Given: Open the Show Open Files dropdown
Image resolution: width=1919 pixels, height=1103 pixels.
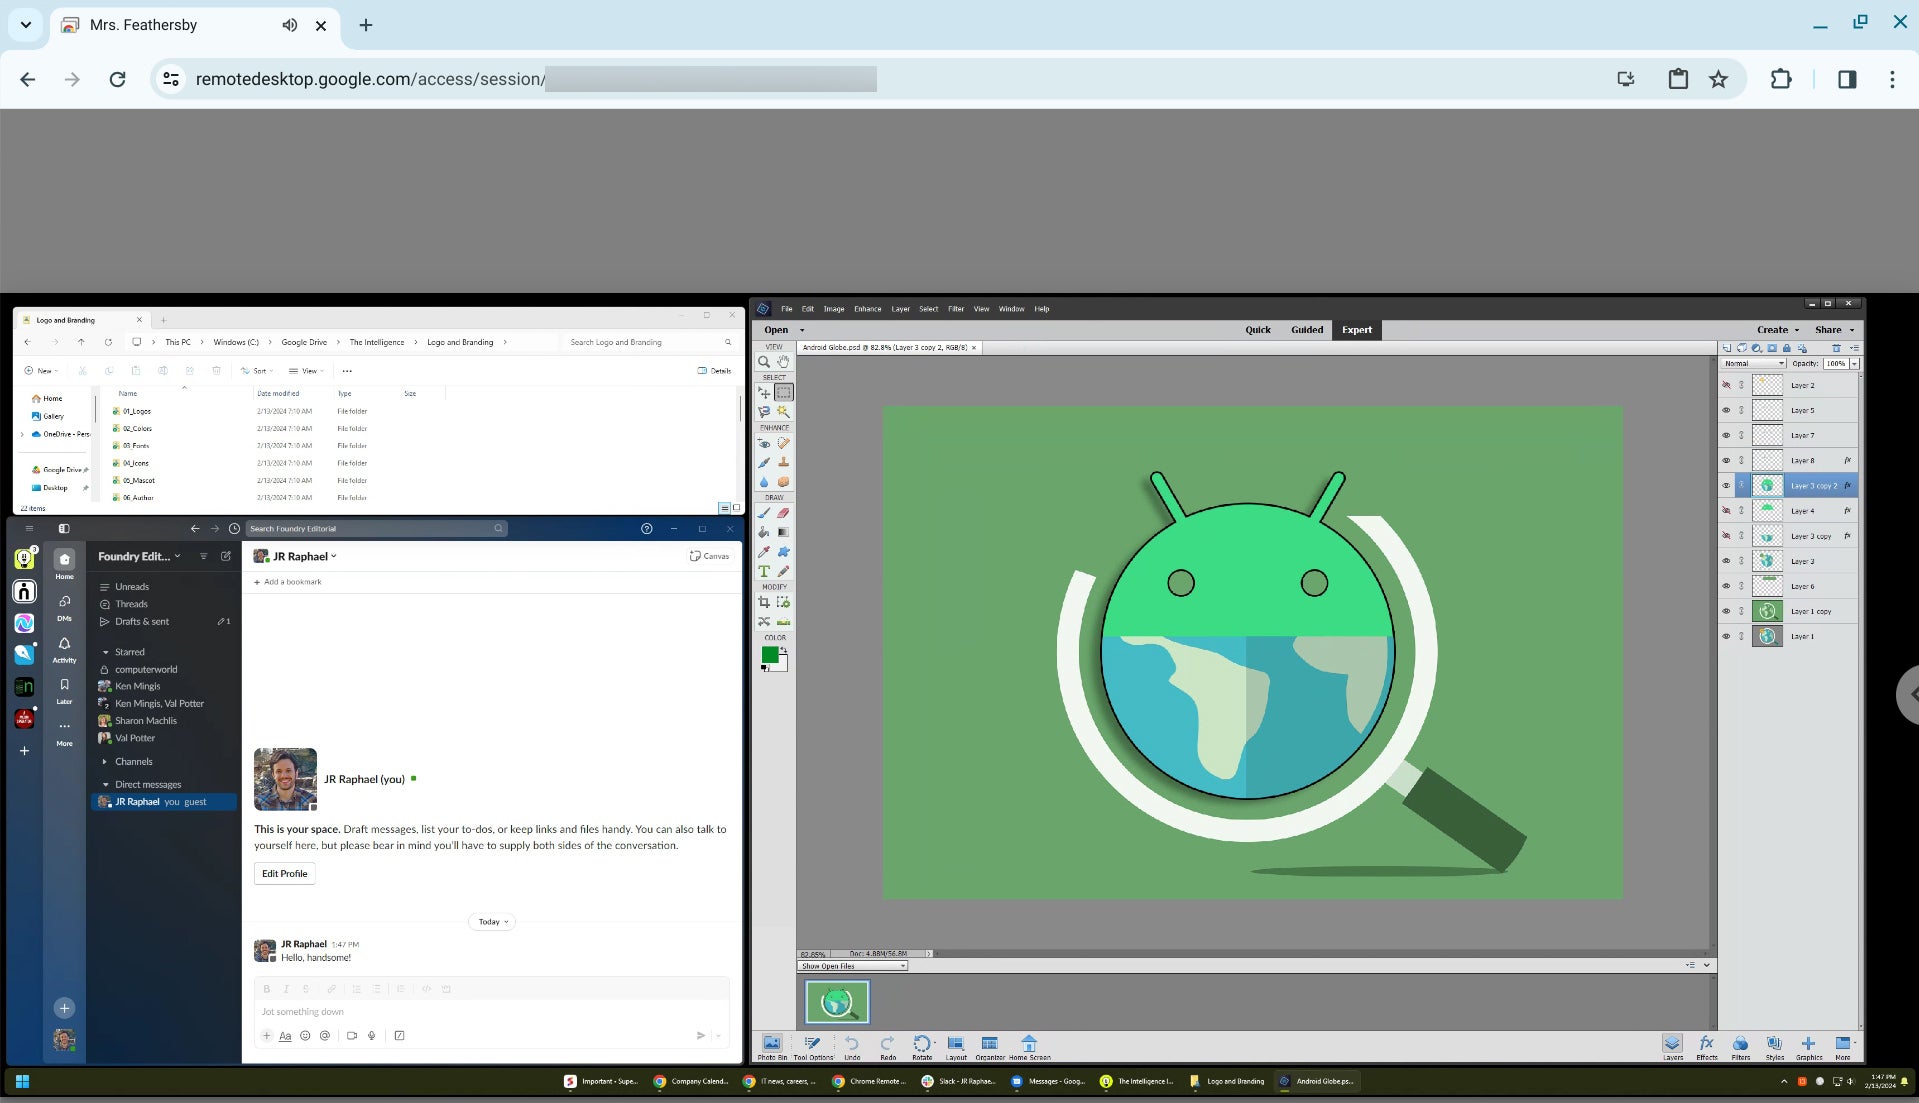Looking at the screenshot, I should pyautogui.click(x=853, y=966).
